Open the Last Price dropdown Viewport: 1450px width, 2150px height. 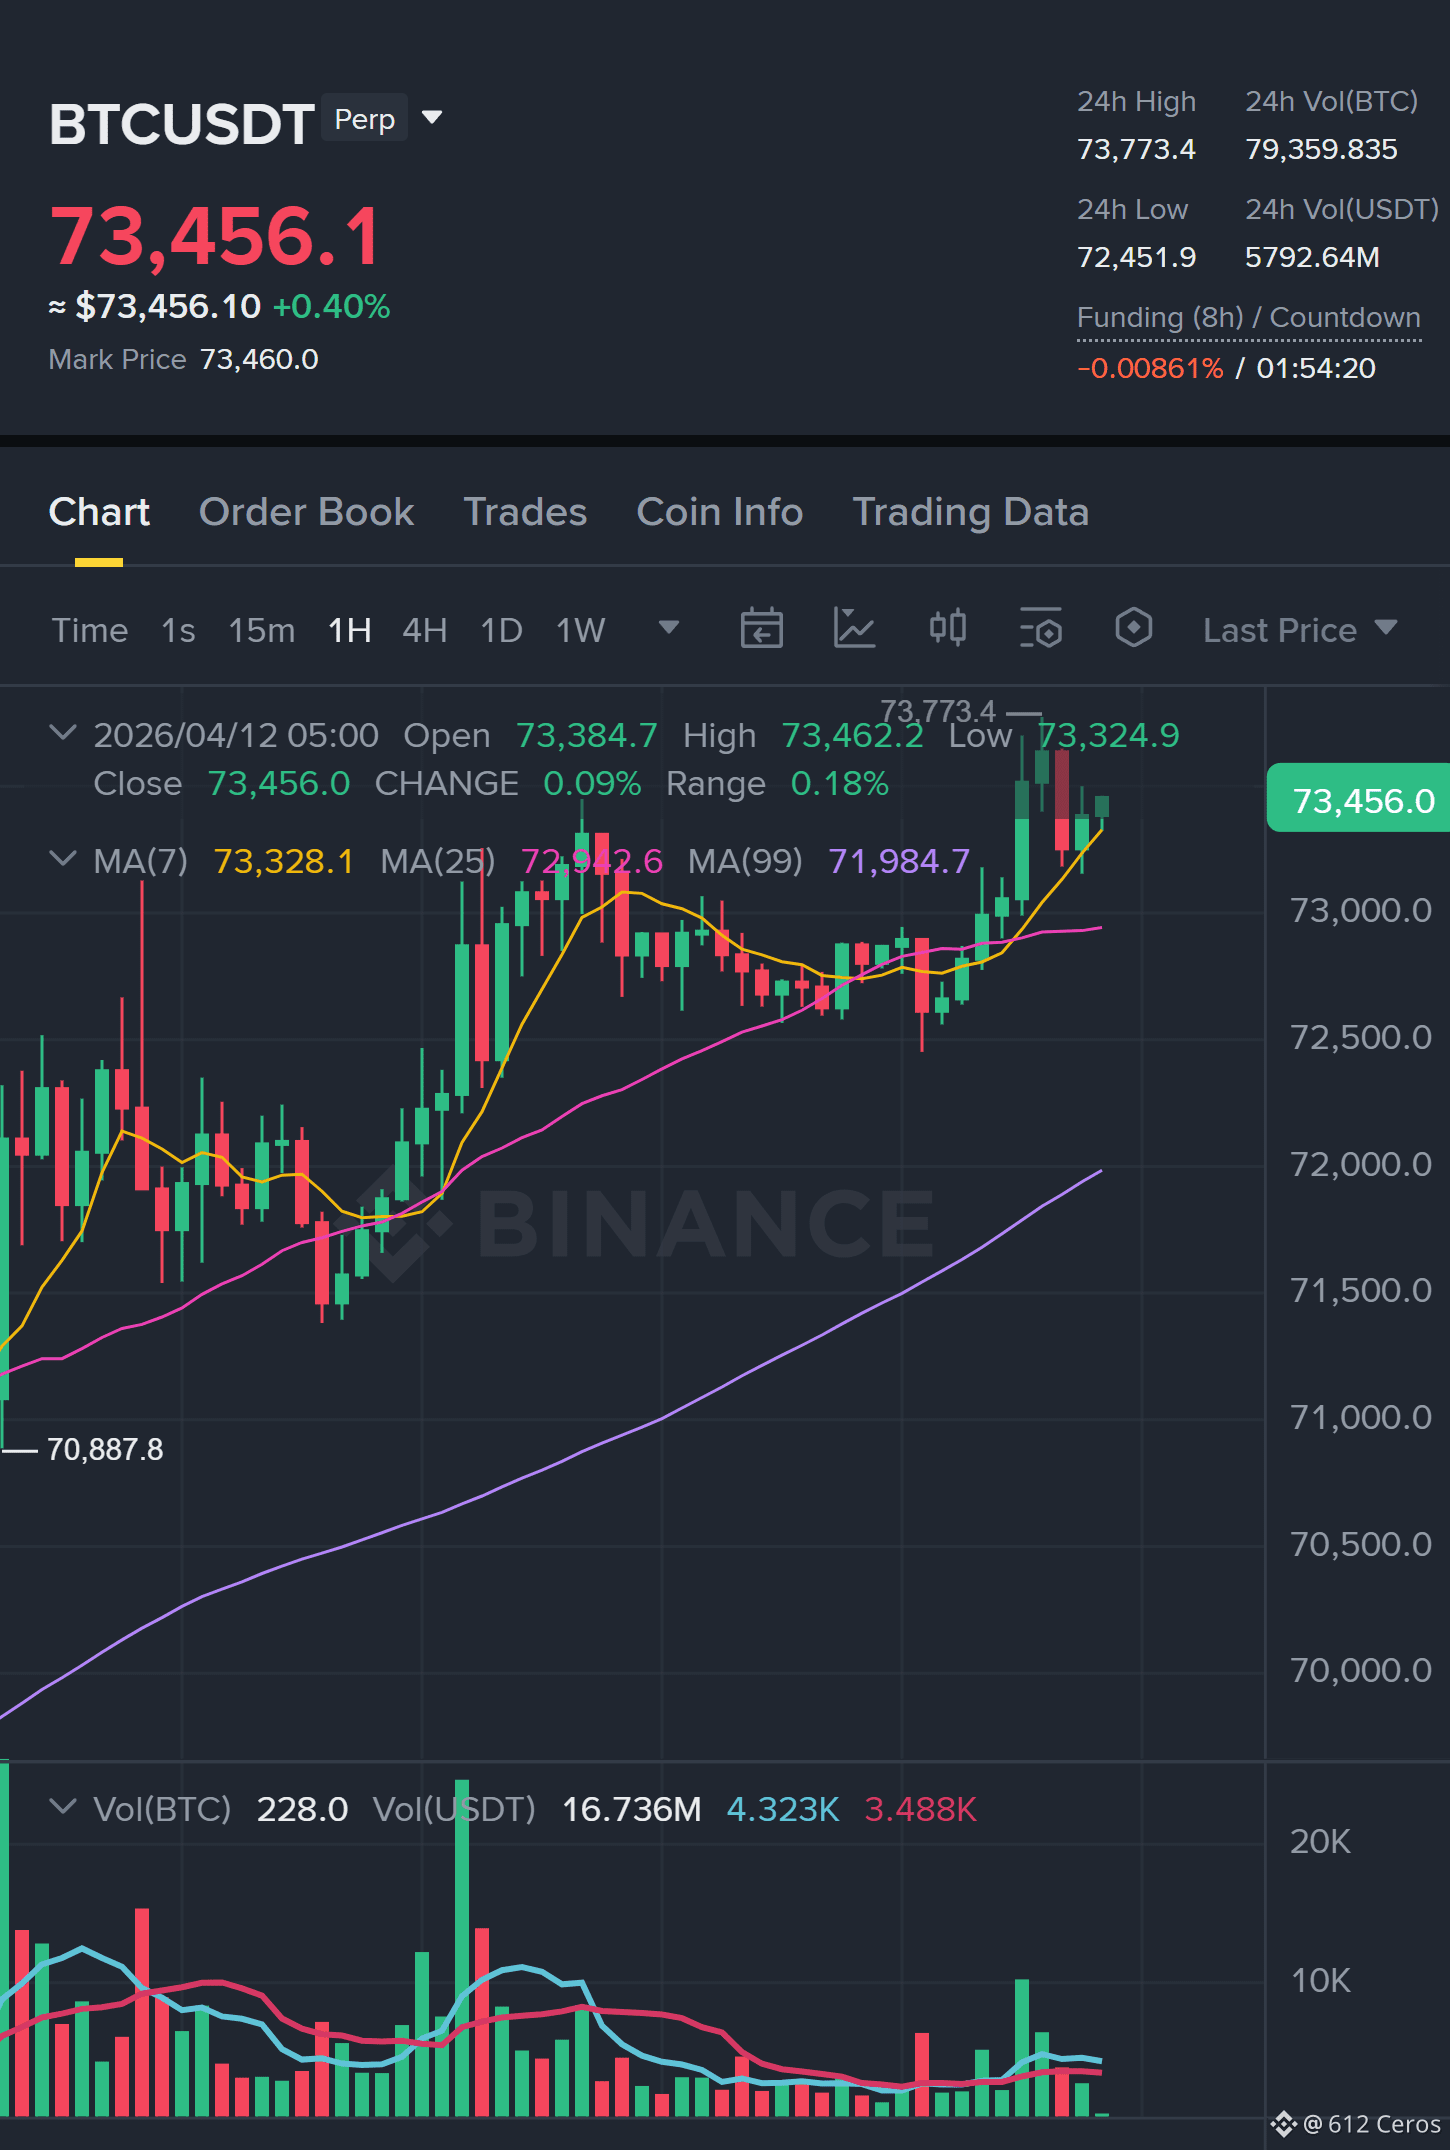(1299, 630)
